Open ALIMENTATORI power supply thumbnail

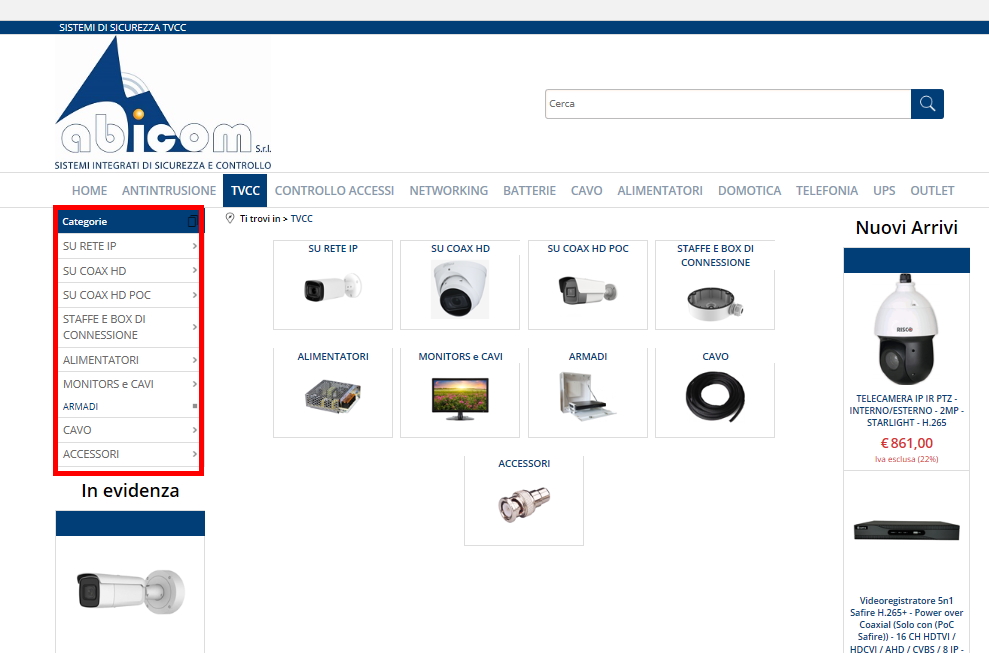332,396
